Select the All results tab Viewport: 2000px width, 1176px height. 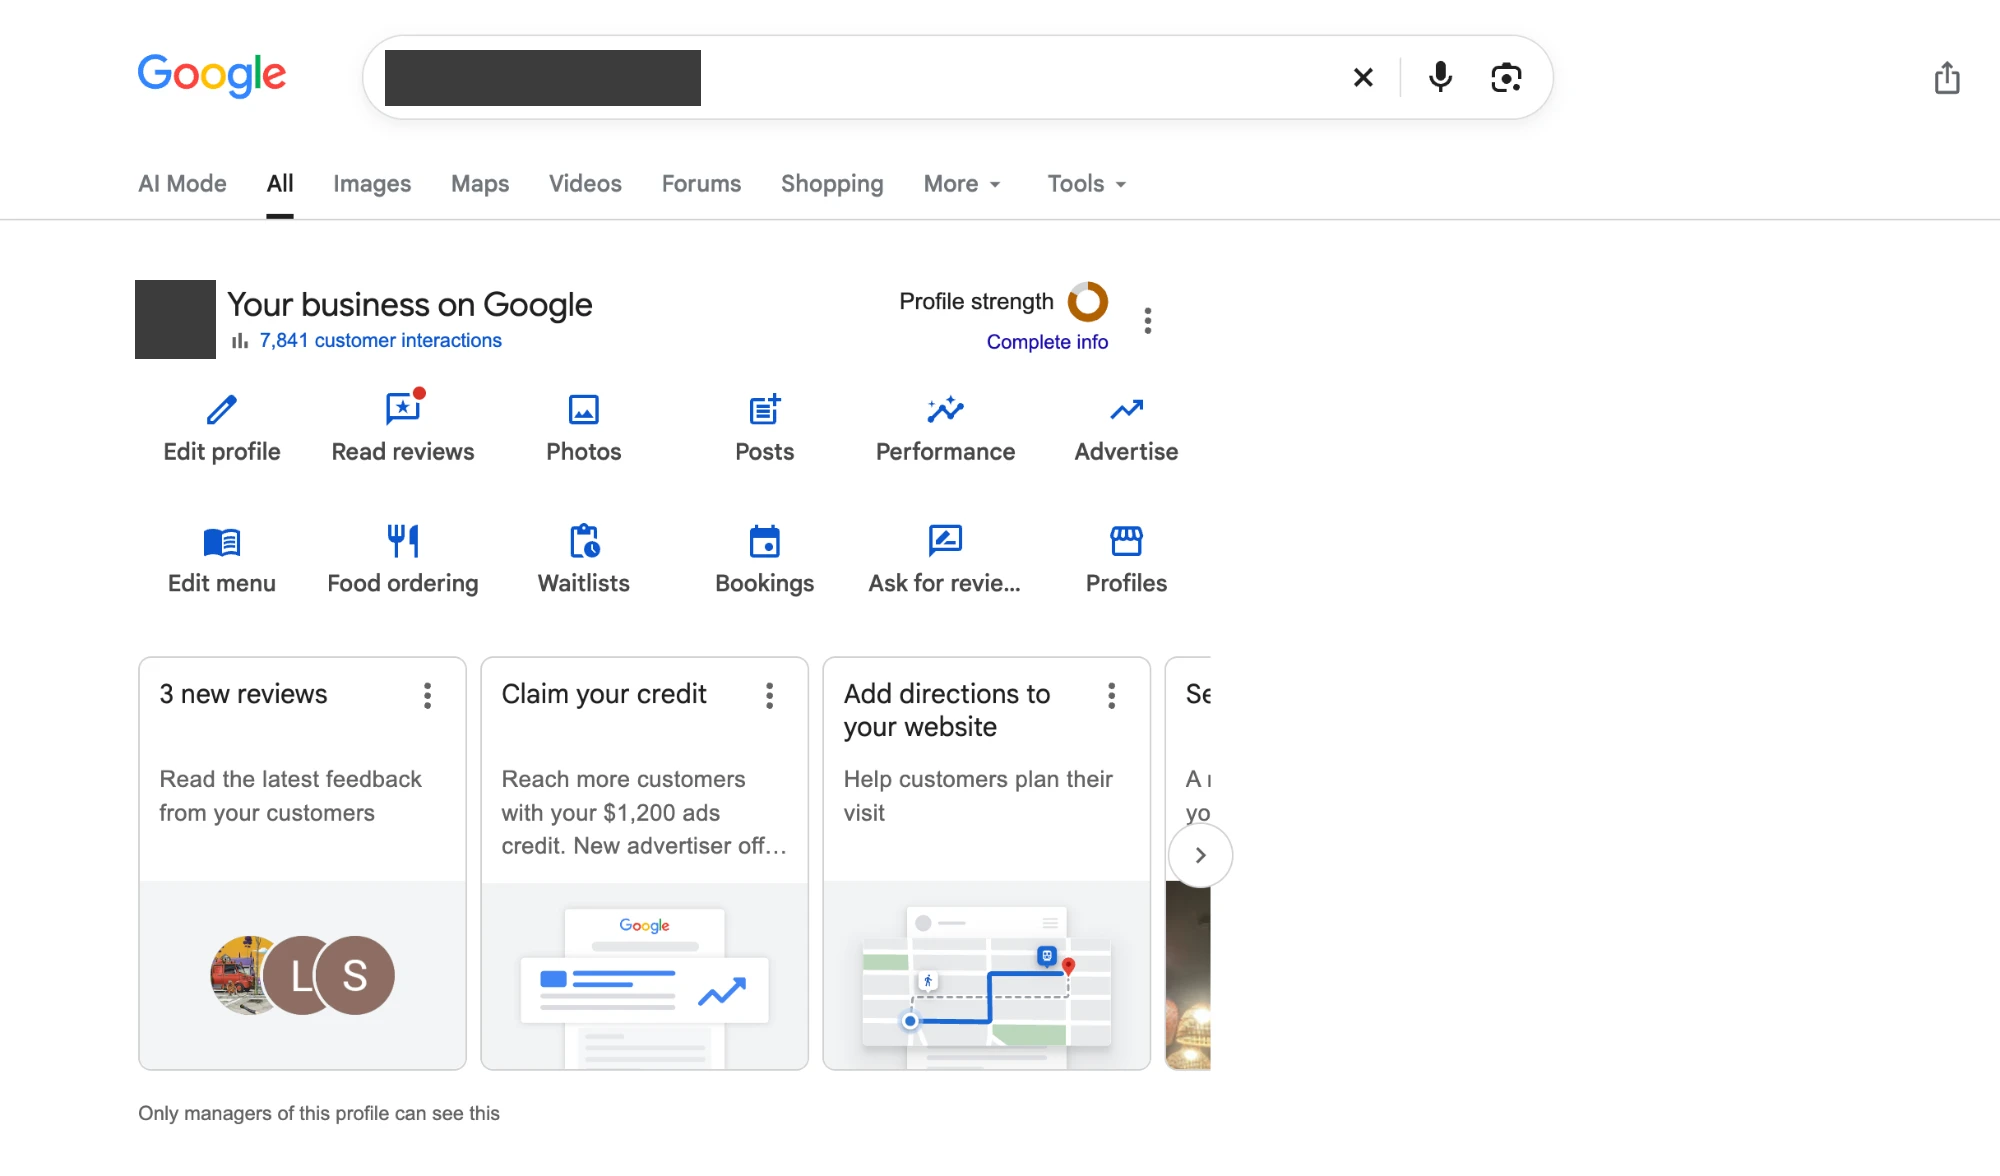click(280, 184)
